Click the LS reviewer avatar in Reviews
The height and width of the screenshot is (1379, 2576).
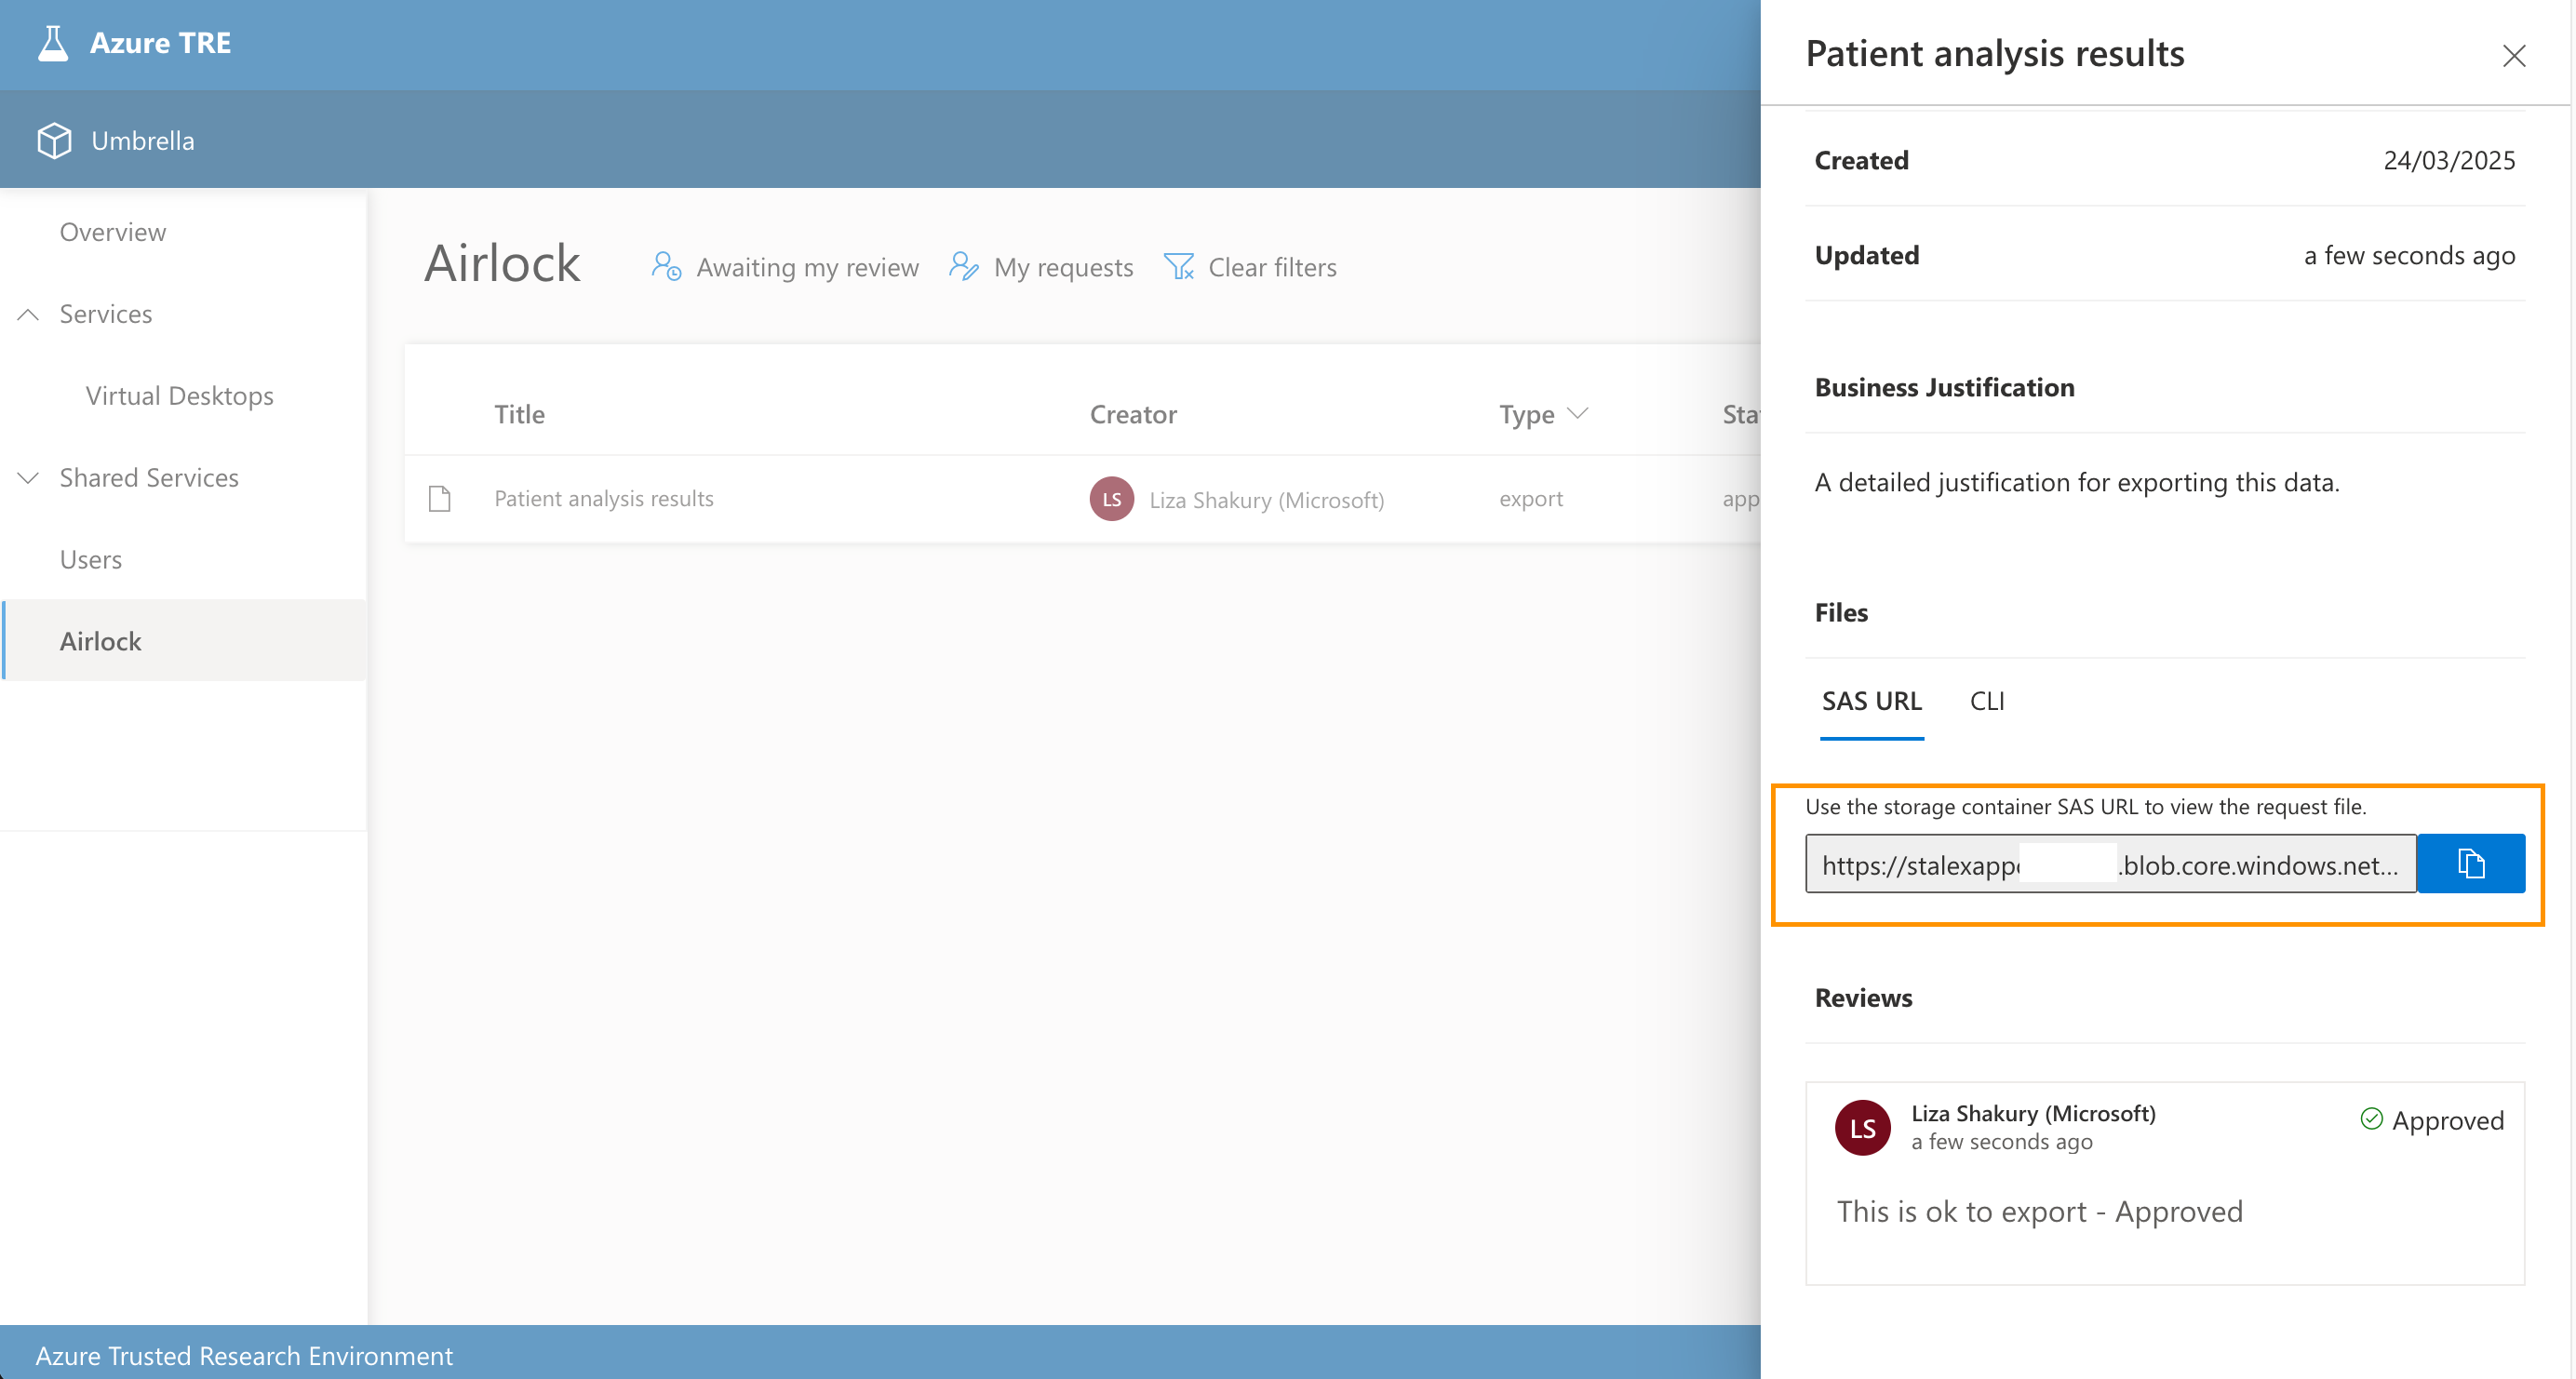click(x=1862, y=1128)
